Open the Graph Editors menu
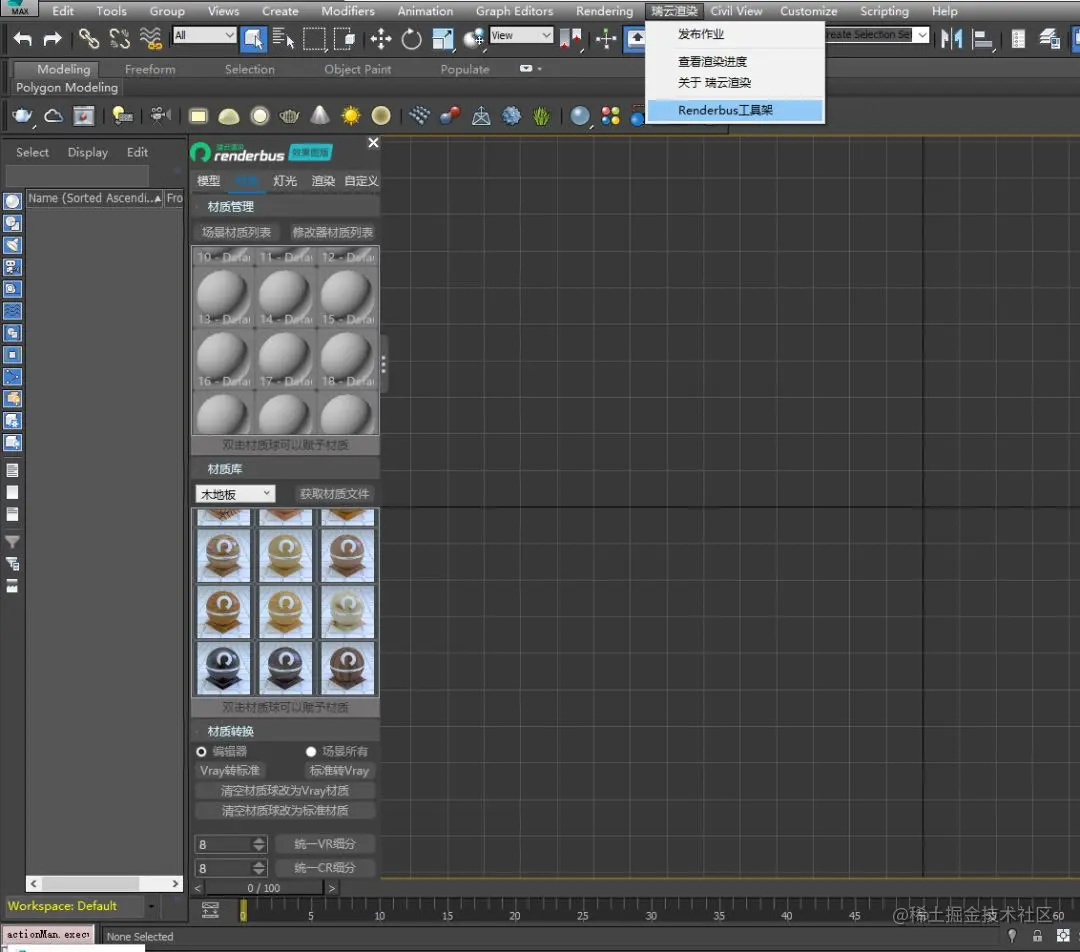This screenshot has width=1080, height=952. (514, 11)
